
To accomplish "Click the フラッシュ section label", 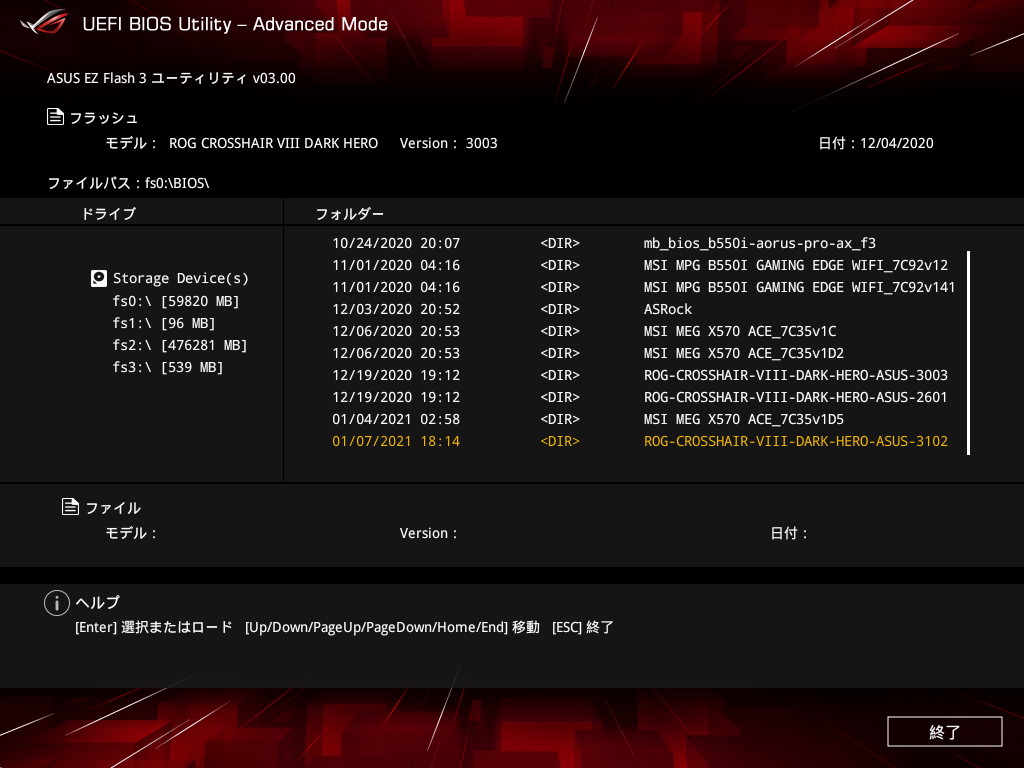I will click(103, 118).
